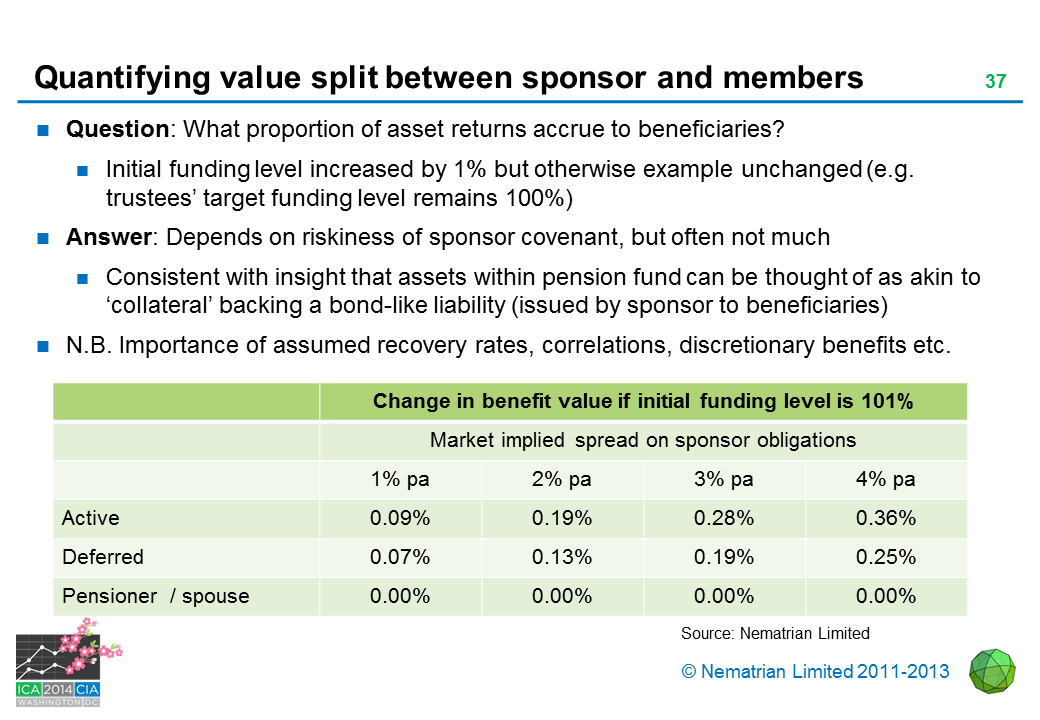The height and width of the screenshot is (720, 1040).
Task: Click the Deferred 0.13% cell
Action: (x=562, y=557)
